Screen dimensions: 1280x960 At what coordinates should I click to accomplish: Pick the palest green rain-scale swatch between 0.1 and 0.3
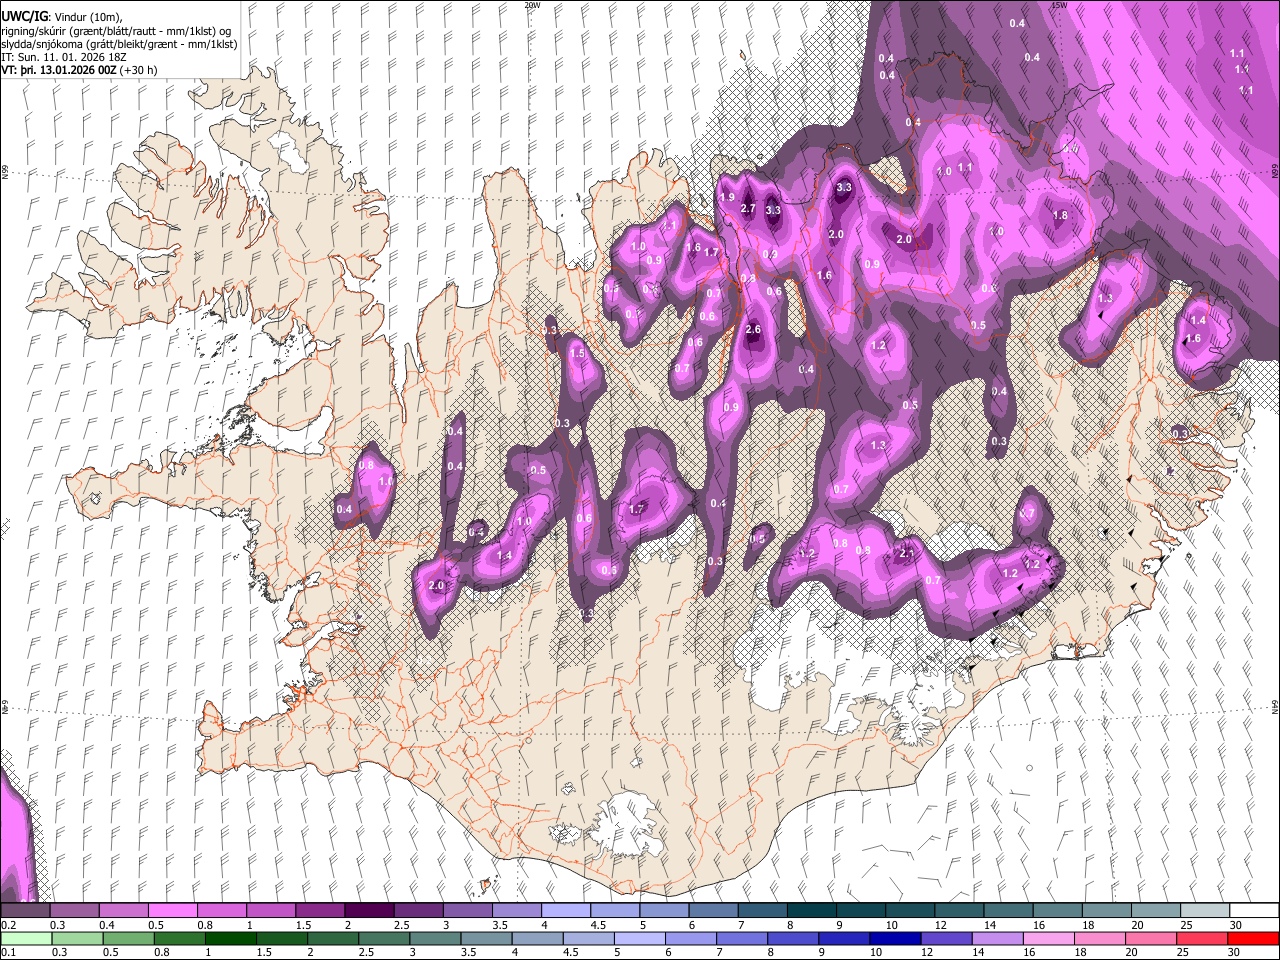[x=25, y=938]
